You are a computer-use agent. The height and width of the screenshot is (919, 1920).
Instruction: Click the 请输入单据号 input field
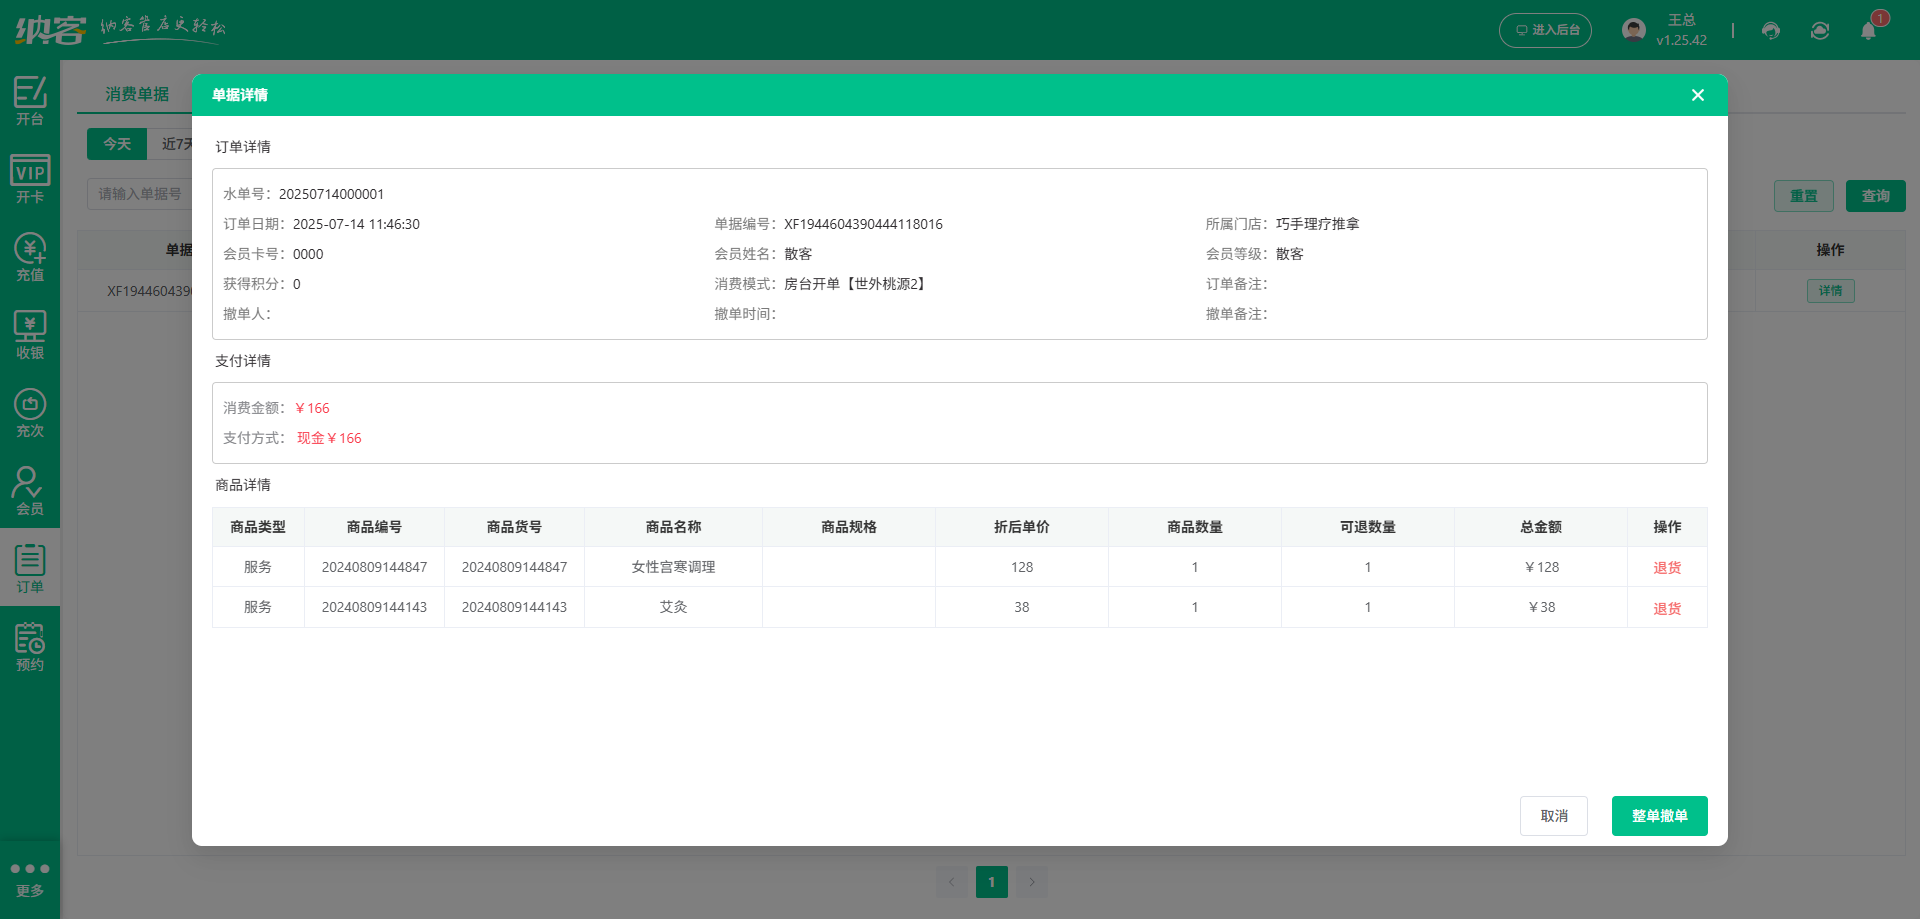(x=140, y=194)
